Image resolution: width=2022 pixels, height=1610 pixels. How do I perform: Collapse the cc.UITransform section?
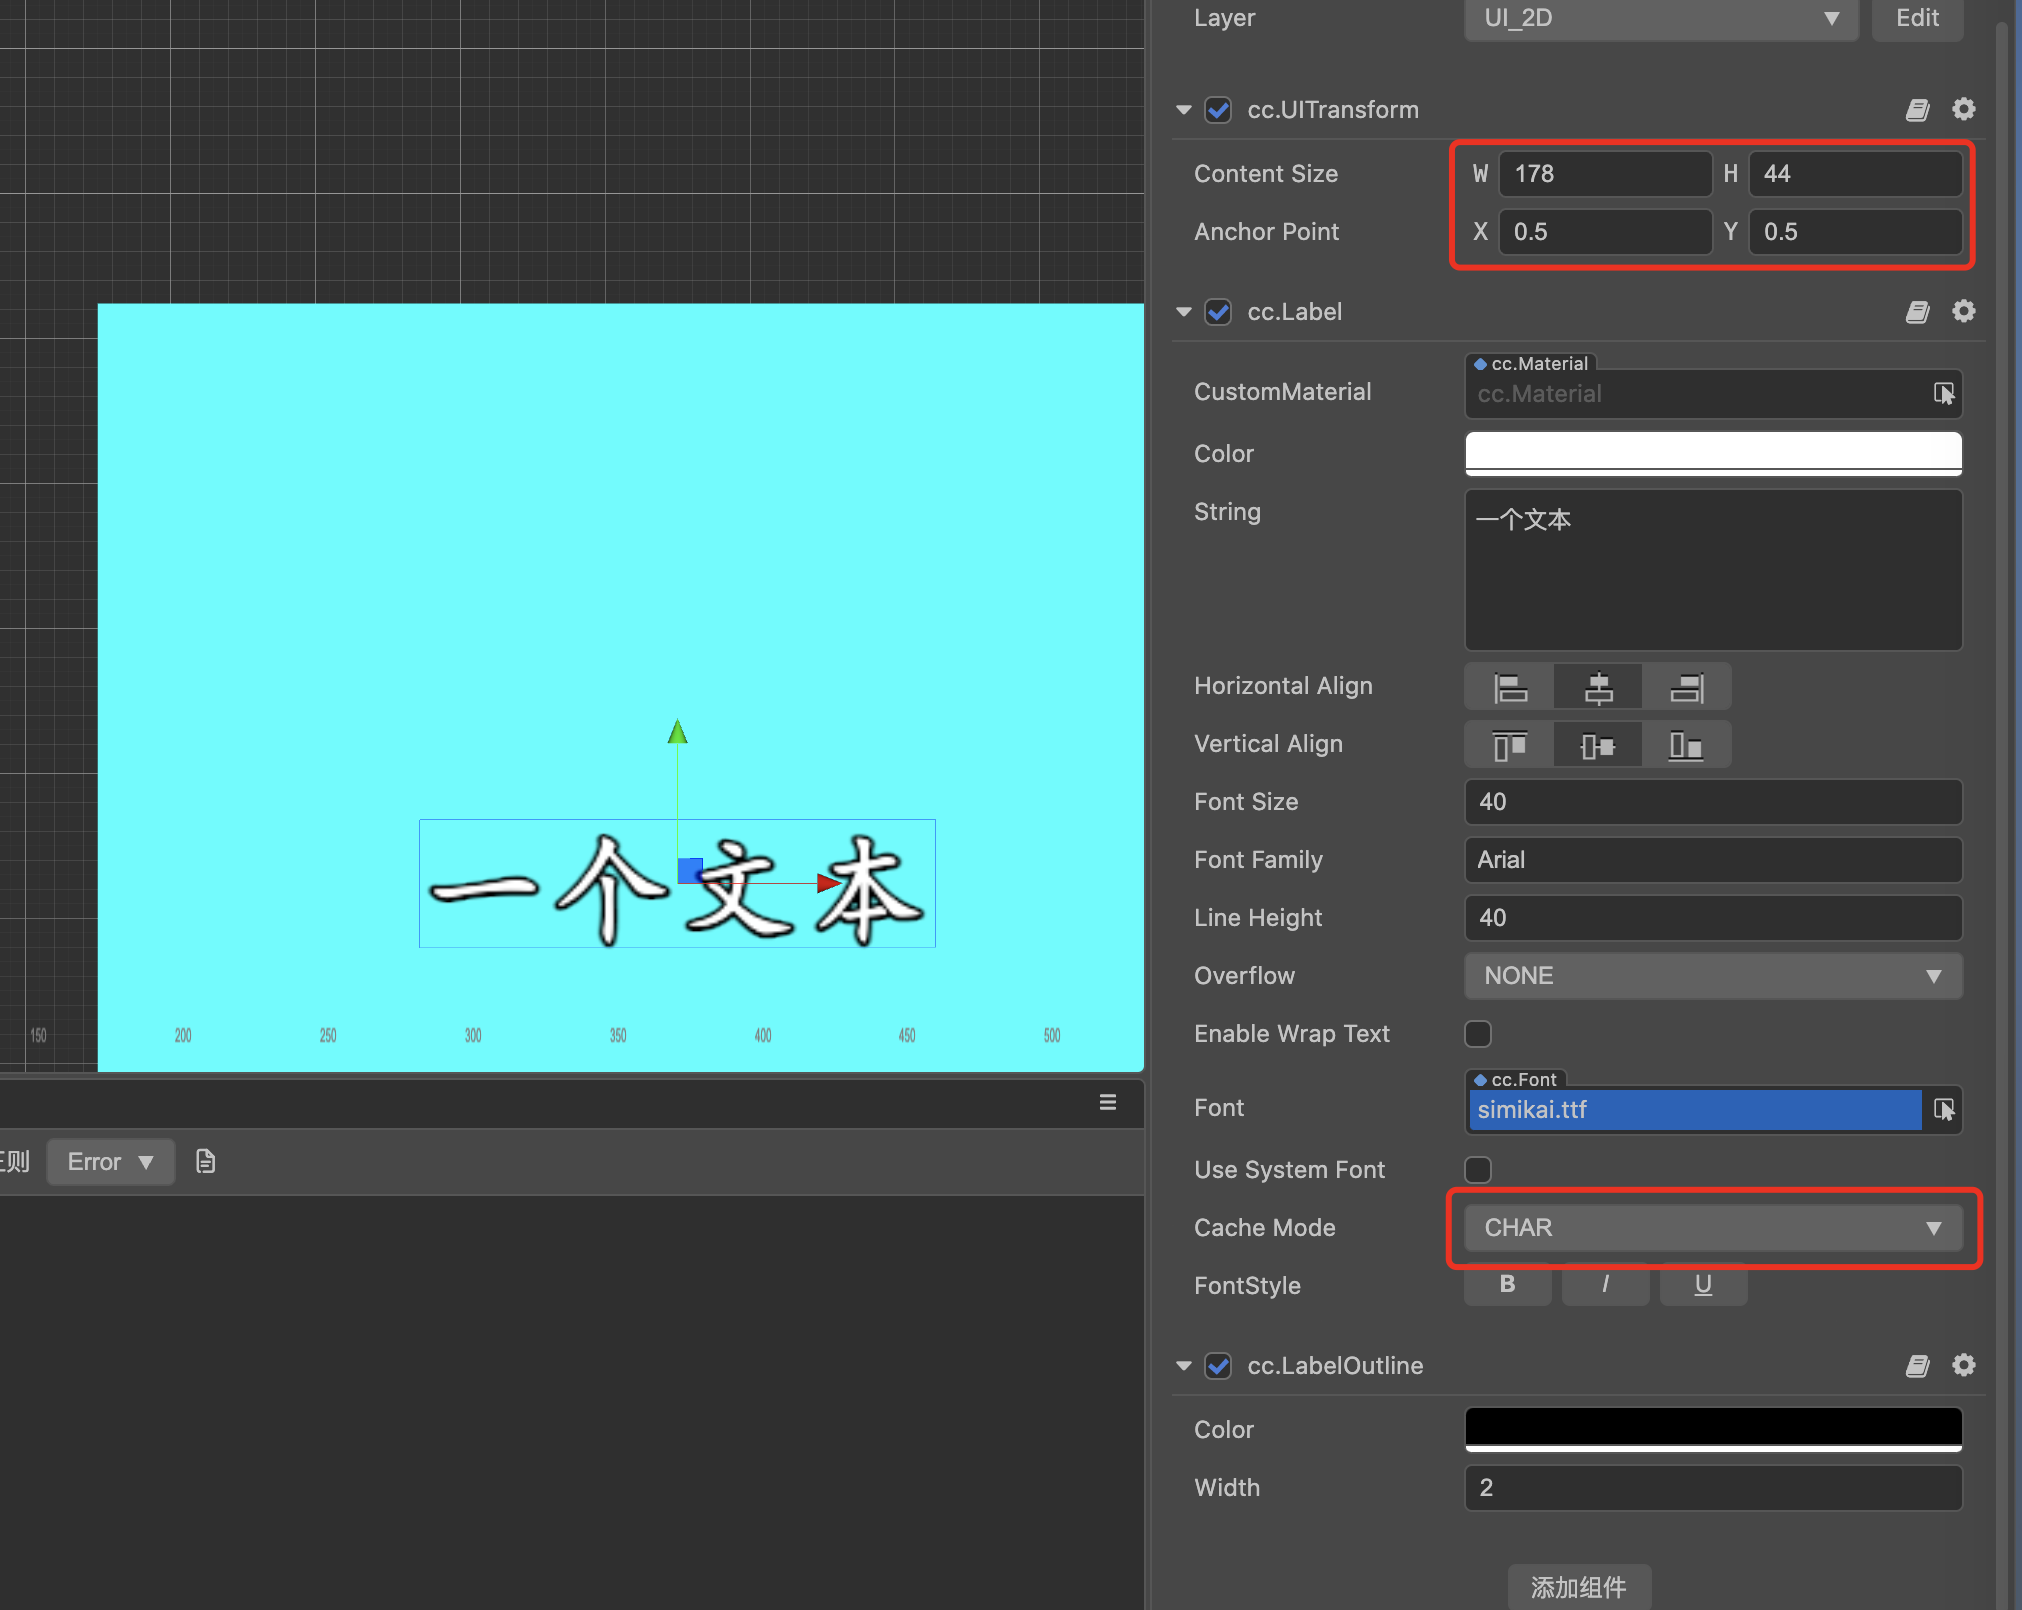tap(1184, 110)
